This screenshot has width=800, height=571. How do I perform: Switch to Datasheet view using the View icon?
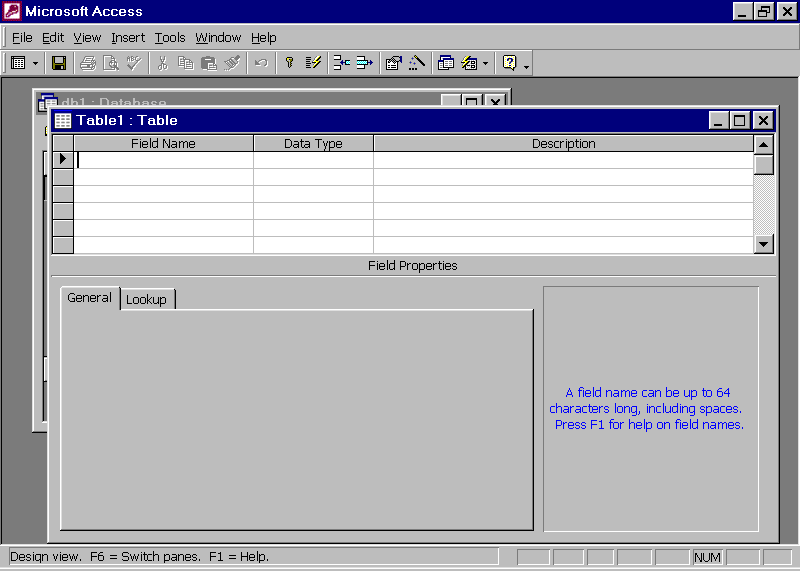[18, 63]
